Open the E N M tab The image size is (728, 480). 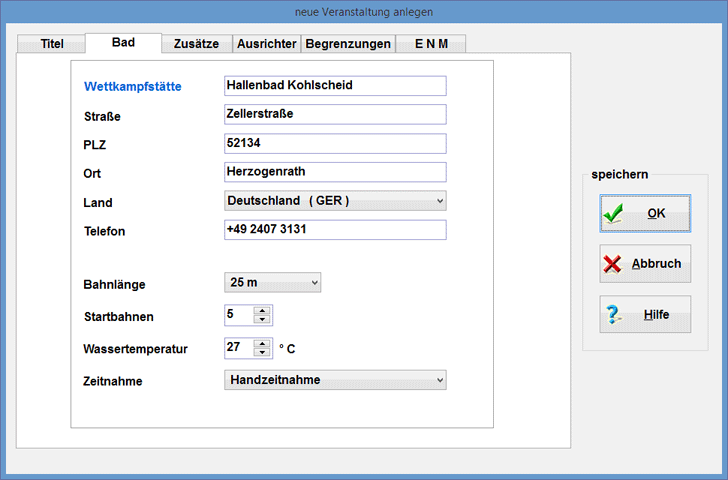pos(431,44)
